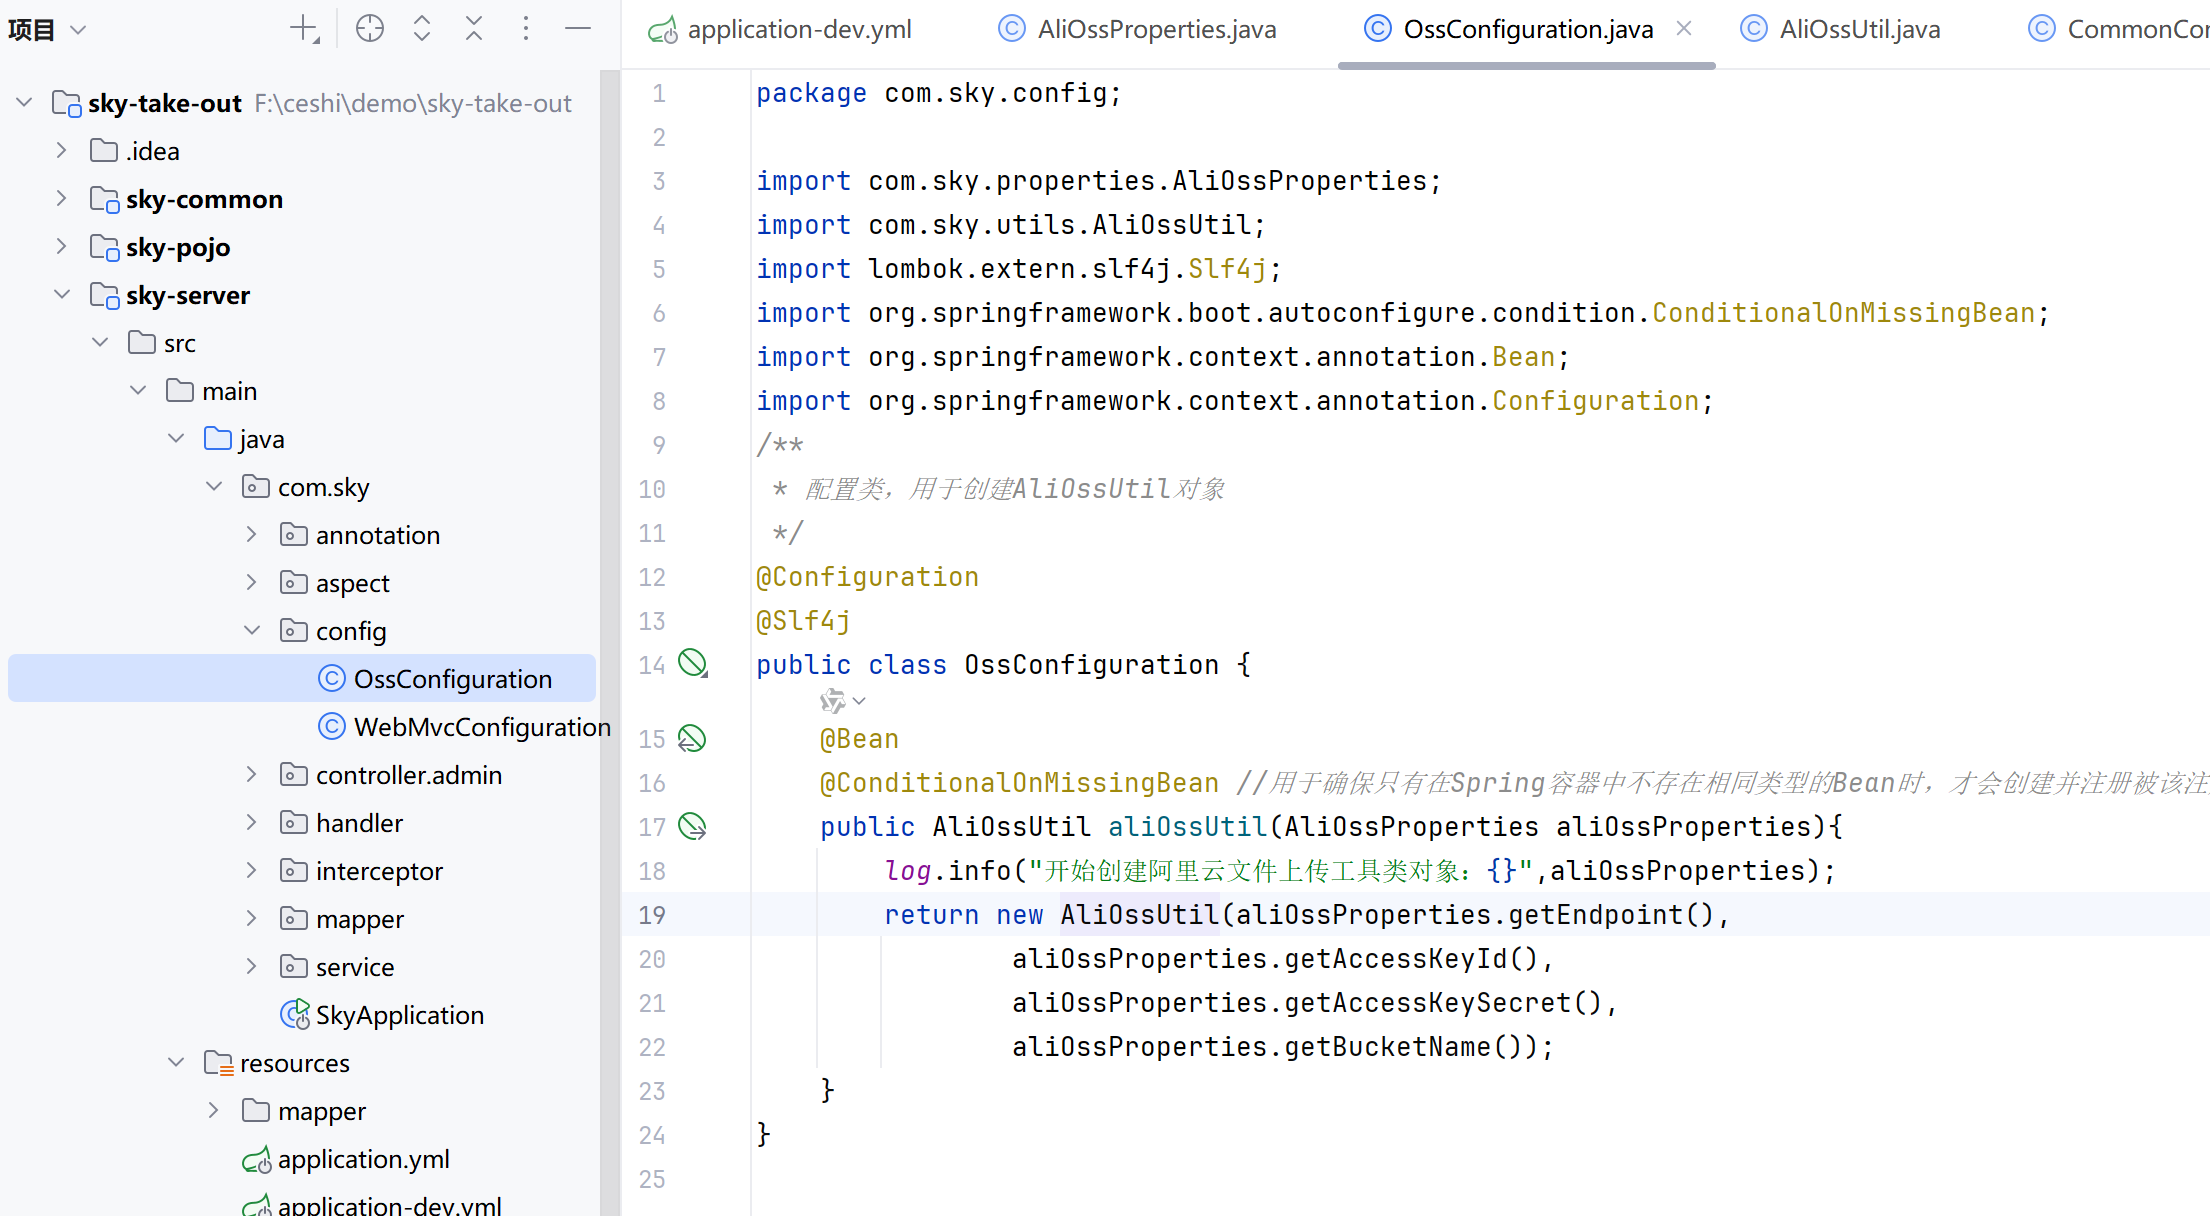
Task: Open the AI inlay hint above @Bean
Action: click(842, 701)
